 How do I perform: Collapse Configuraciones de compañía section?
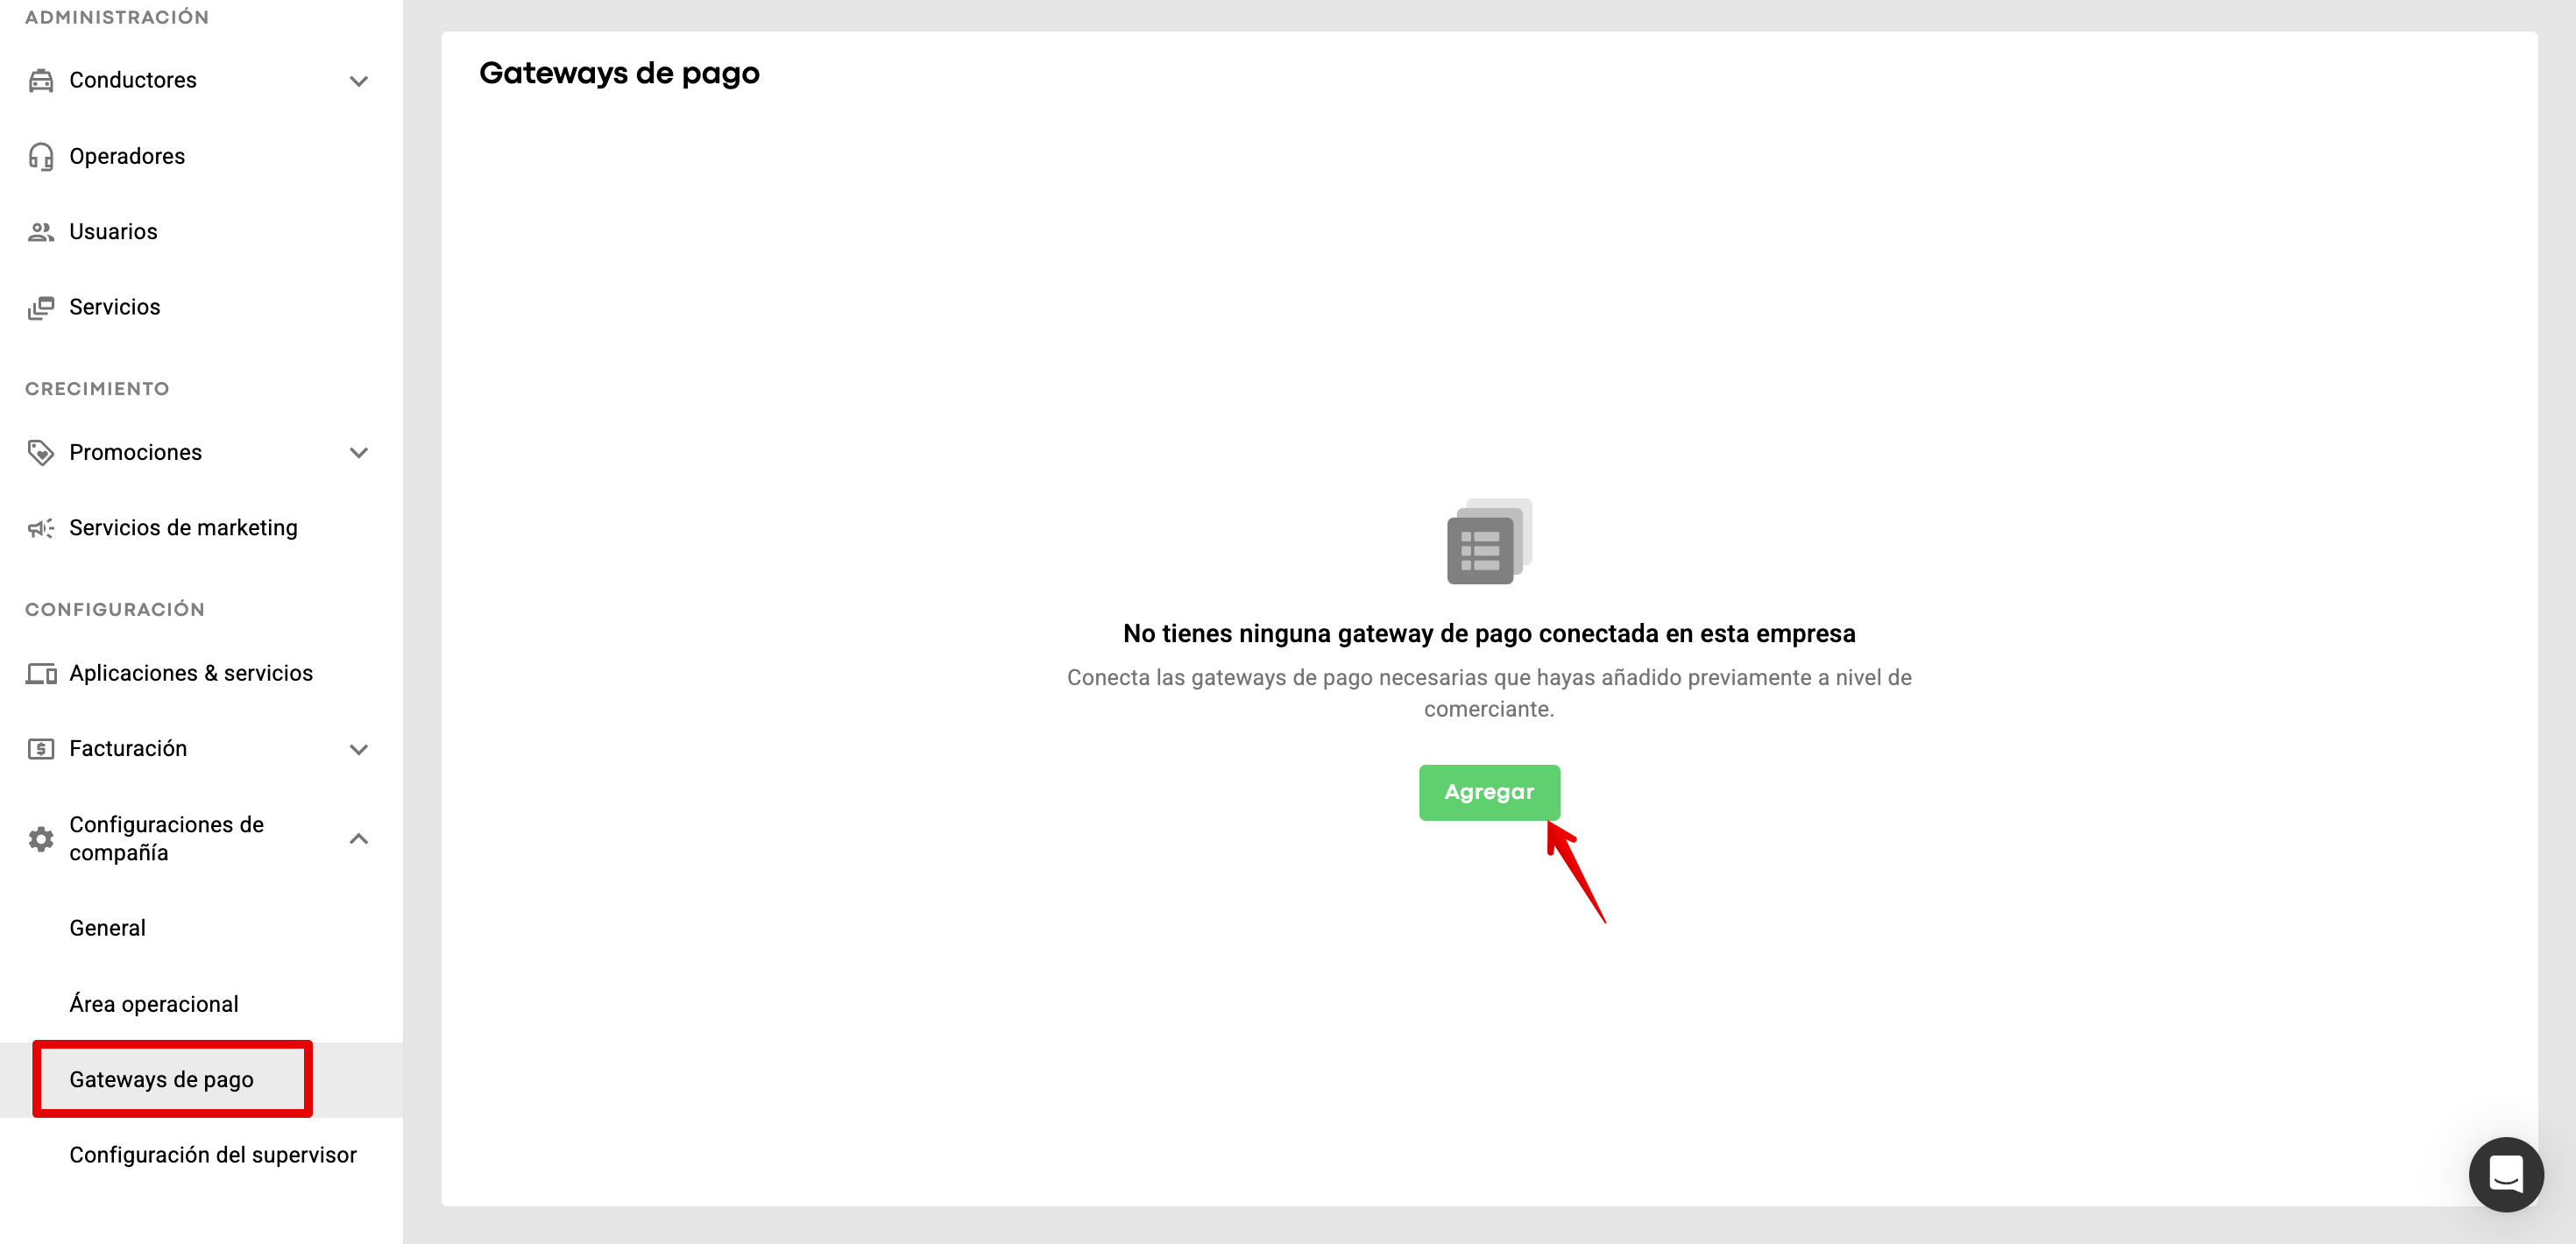(x=359, y=839)
